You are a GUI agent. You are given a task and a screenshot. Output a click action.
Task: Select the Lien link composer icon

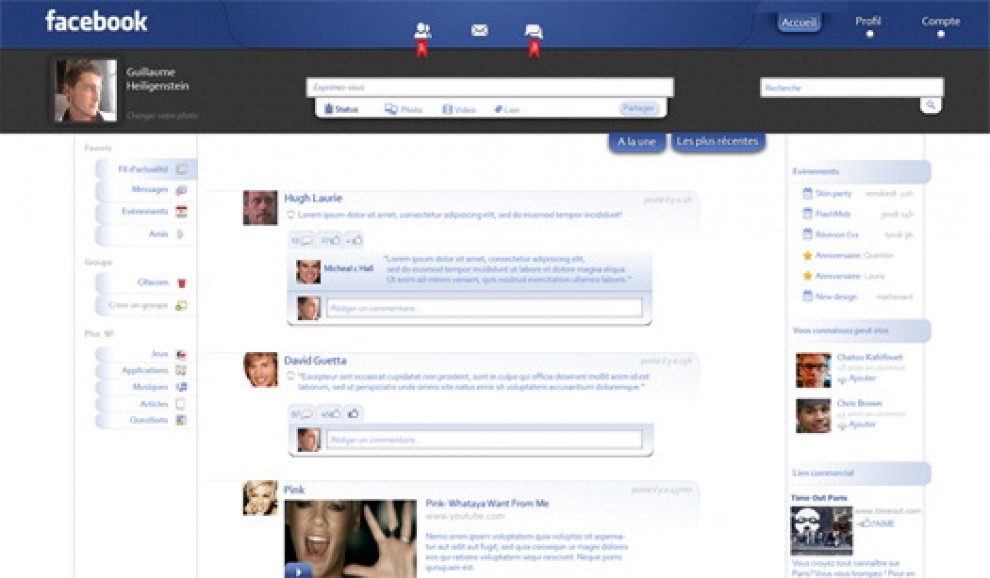498,110
